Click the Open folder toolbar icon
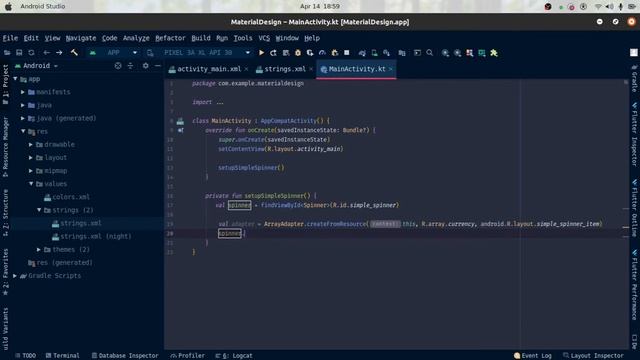Image resolution: width=640 pixels, height=360 pixels. pyautogui.click(x=7, y=53)
